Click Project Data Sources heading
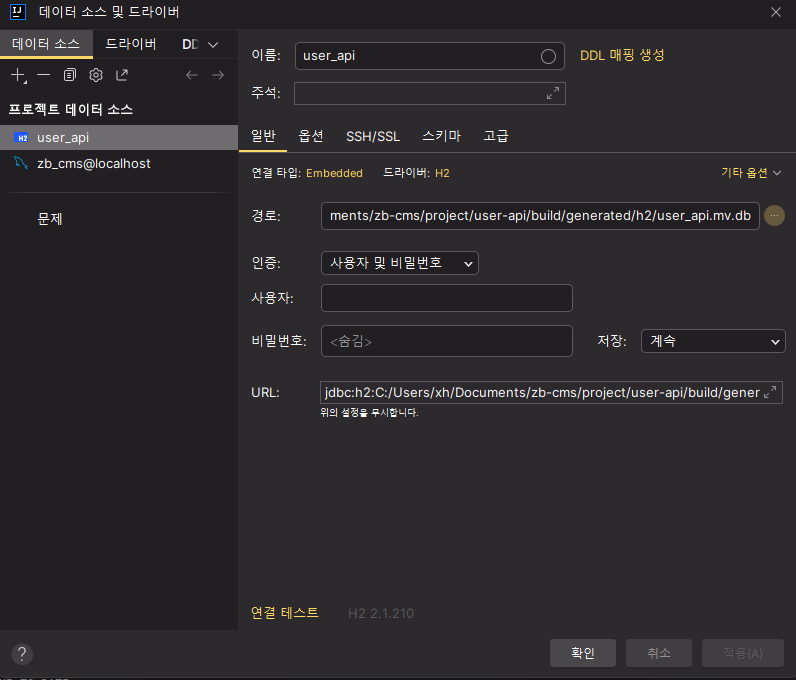Screen dimensions: 796x680 pos(71,109)
